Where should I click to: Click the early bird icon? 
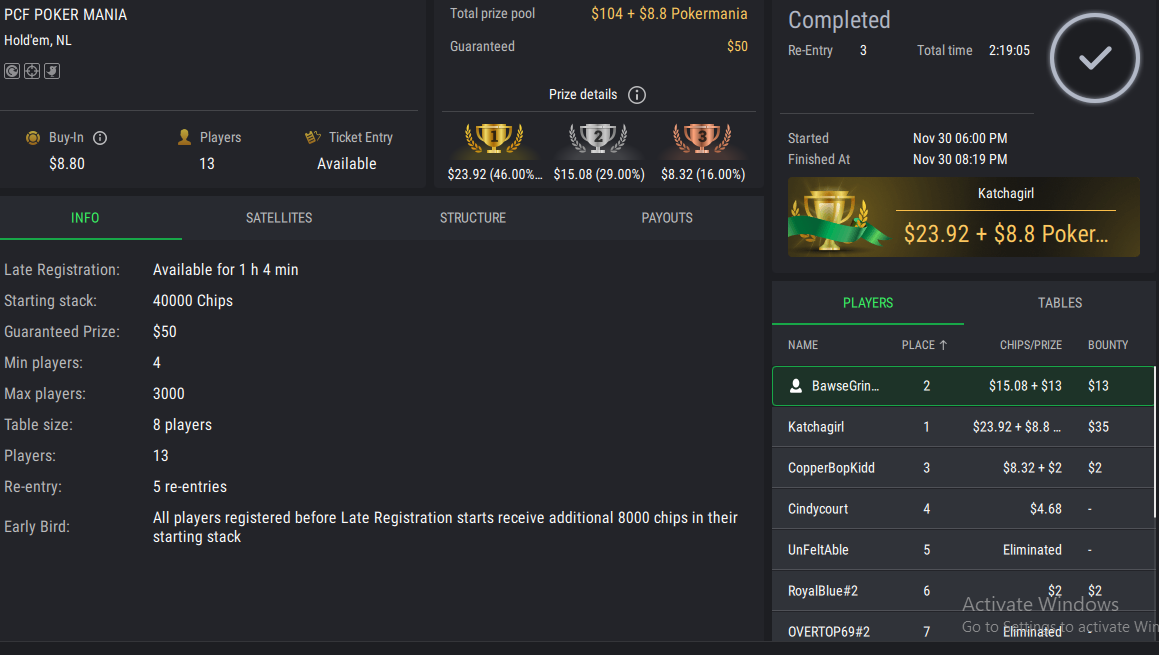tap(52, 71)
